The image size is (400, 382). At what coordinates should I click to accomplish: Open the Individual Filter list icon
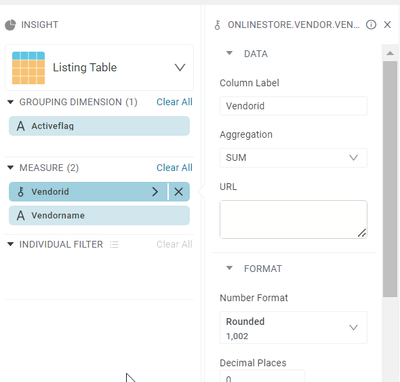tap(114, 245)
